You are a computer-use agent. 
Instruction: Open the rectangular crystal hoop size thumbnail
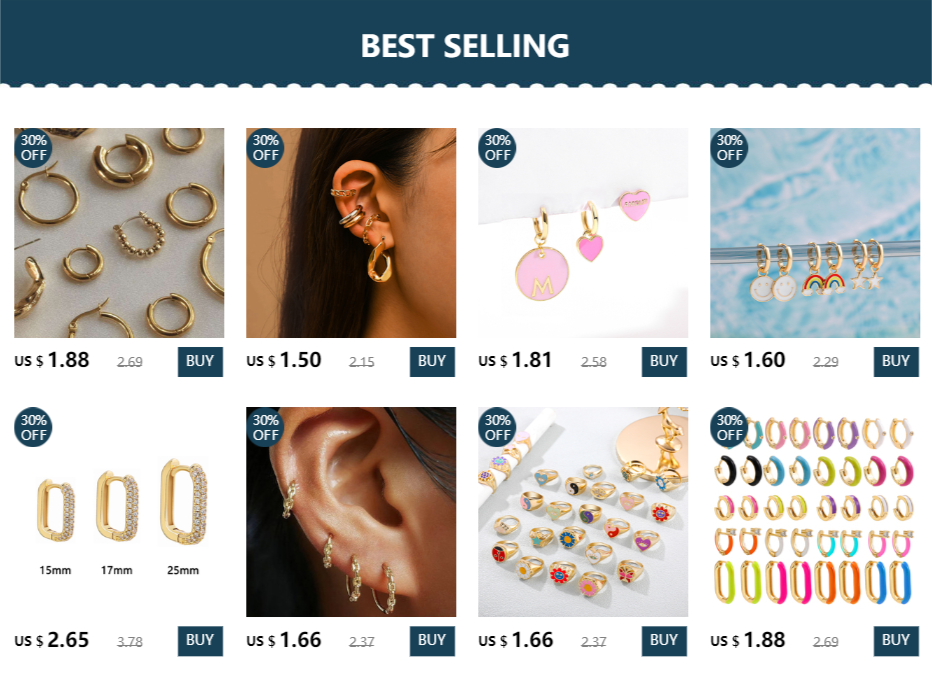pos(119,512)
